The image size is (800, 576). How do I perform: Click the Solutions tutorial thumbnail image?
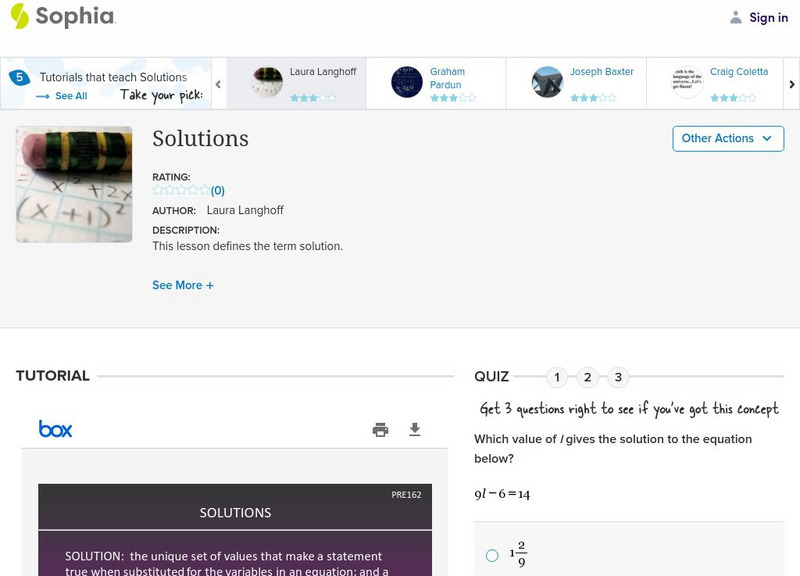[x=74, y=183]
